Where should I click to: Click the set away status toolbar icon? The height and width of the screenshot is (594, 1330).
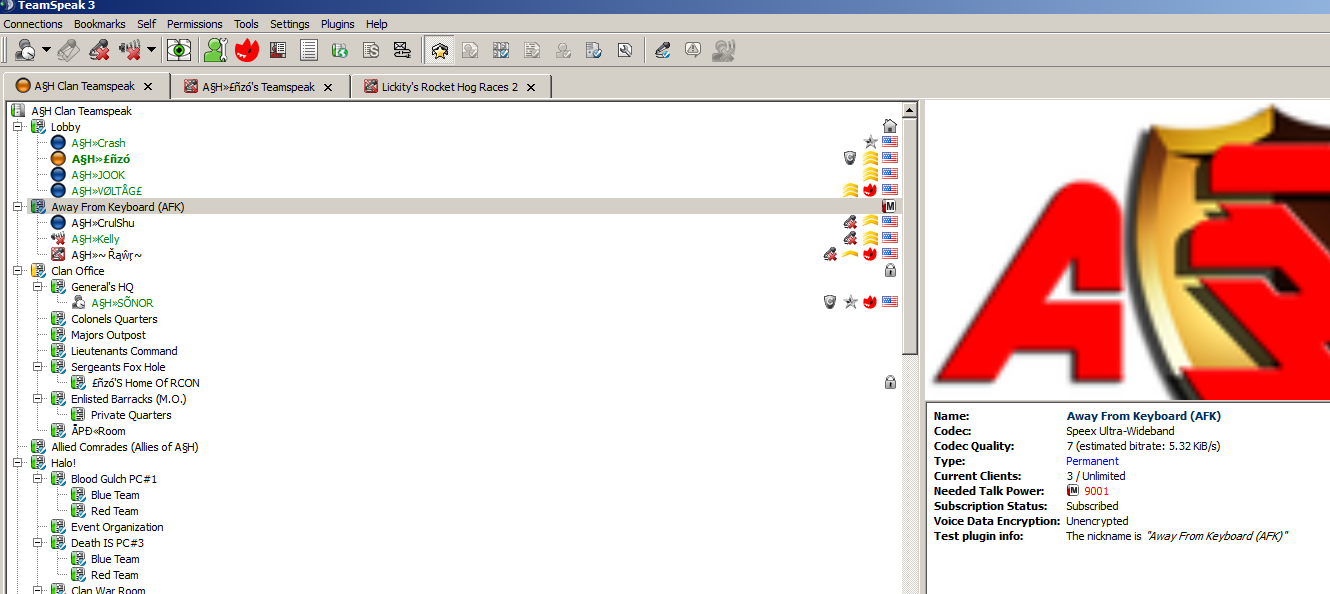click(x=26, y=49)
